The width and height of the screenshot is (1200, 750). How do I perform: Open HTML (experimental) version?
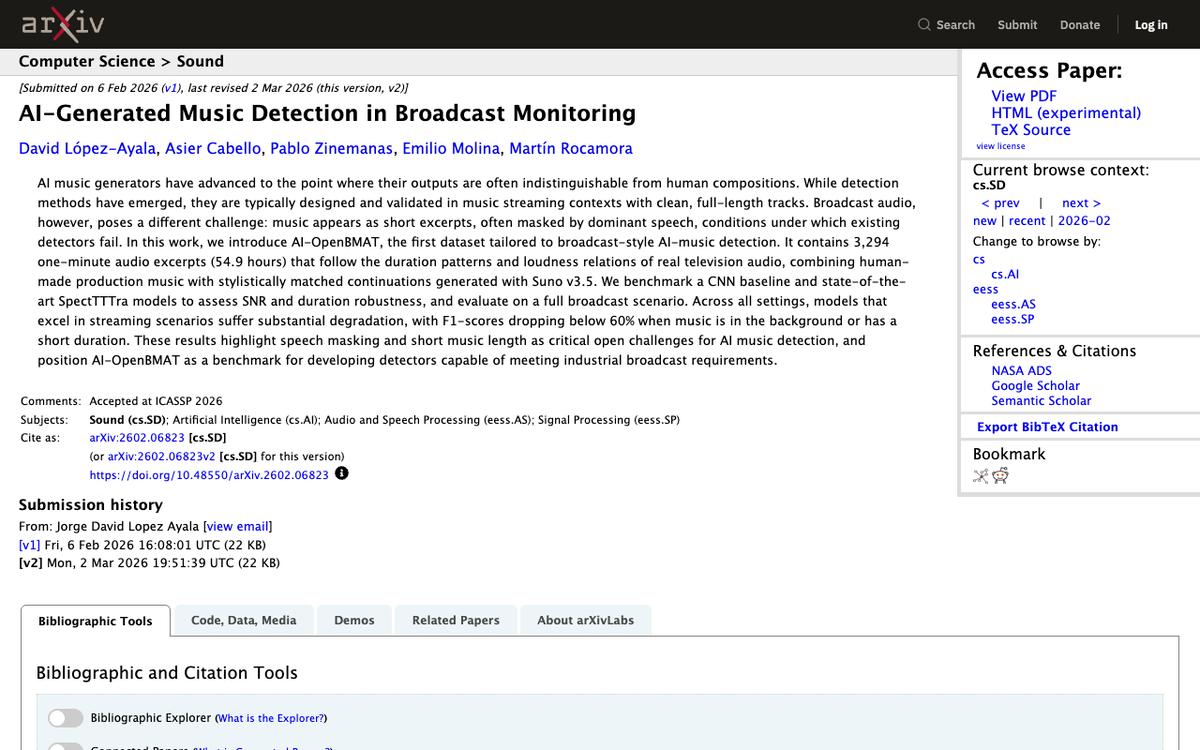click(1066, 113)
